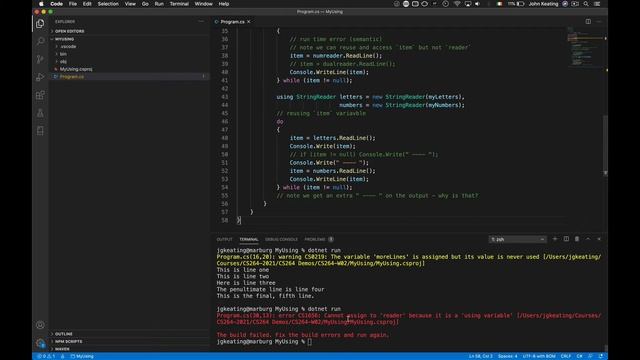Open Explorer panel more actions ellipsis
The height and width of the screenshot is (360, 640).
click(x=201, y=21)
